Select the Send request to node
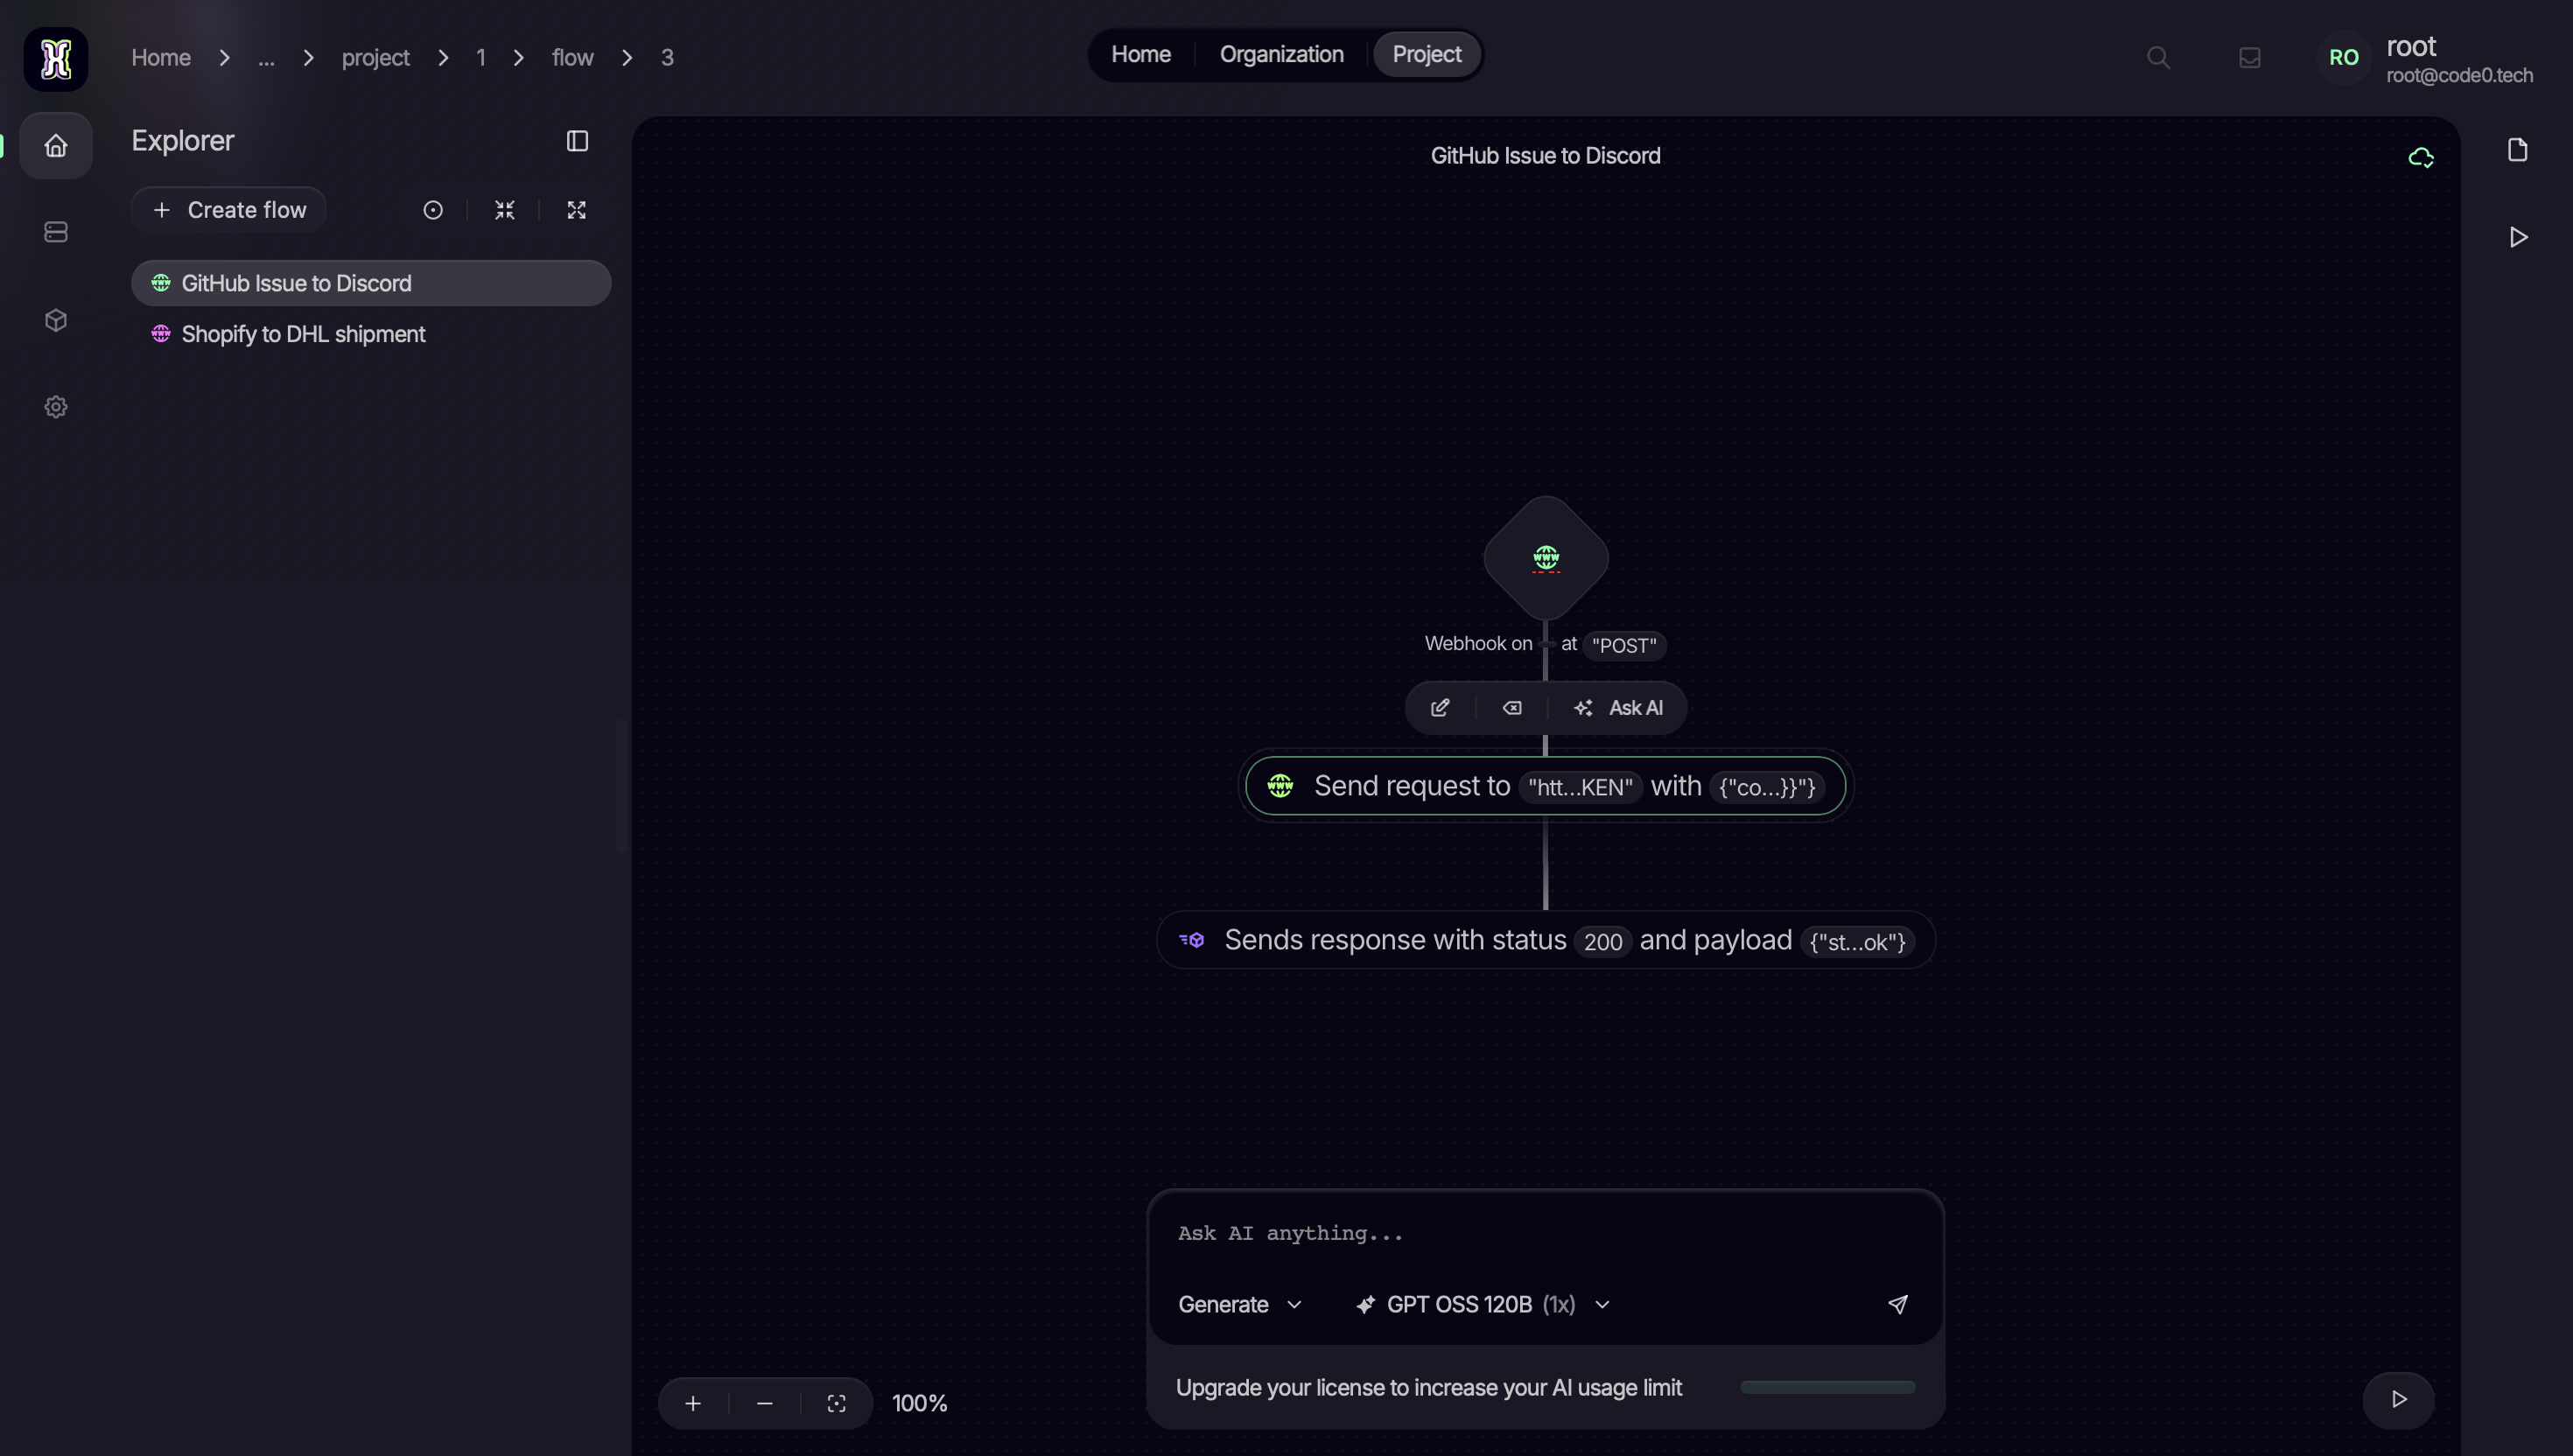The height and width of the screenshot is (1456, 2573). point(1546,786)
